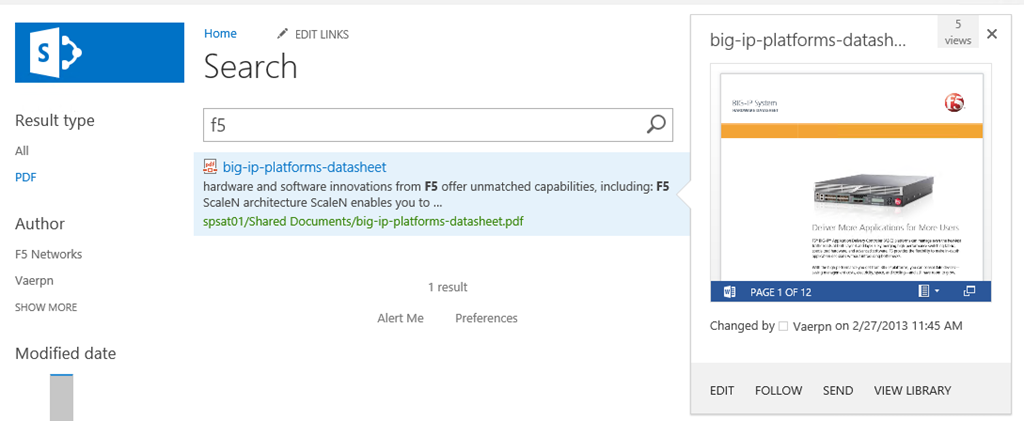Expand the author list with SHOW MORE
The width and height of the screenshot is (1024, 421).
pos(46,307)
